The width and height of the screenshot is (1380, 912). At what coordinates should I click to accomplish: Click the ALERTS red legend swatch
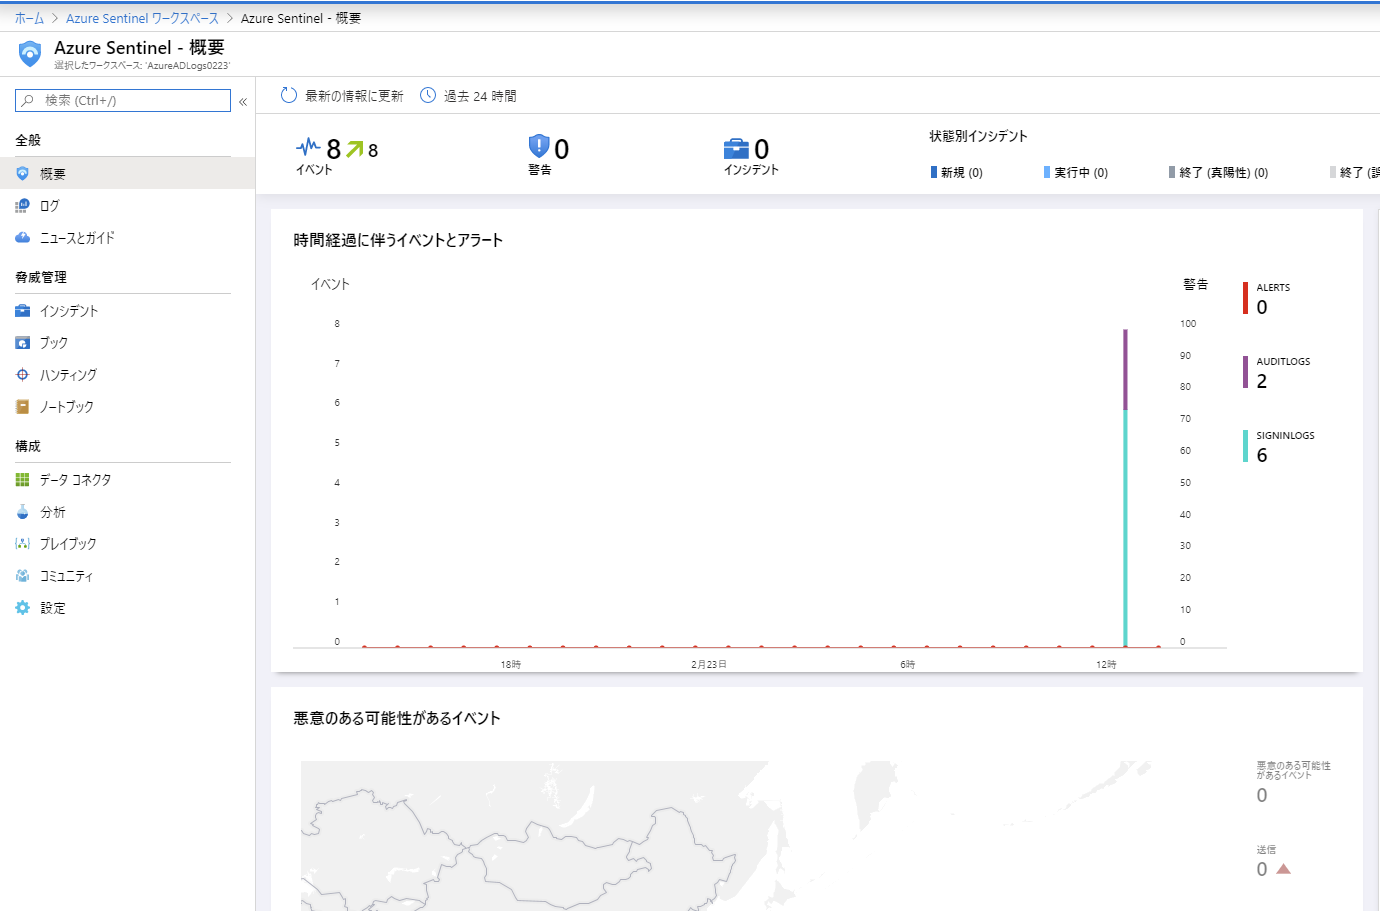(1245, 298)
